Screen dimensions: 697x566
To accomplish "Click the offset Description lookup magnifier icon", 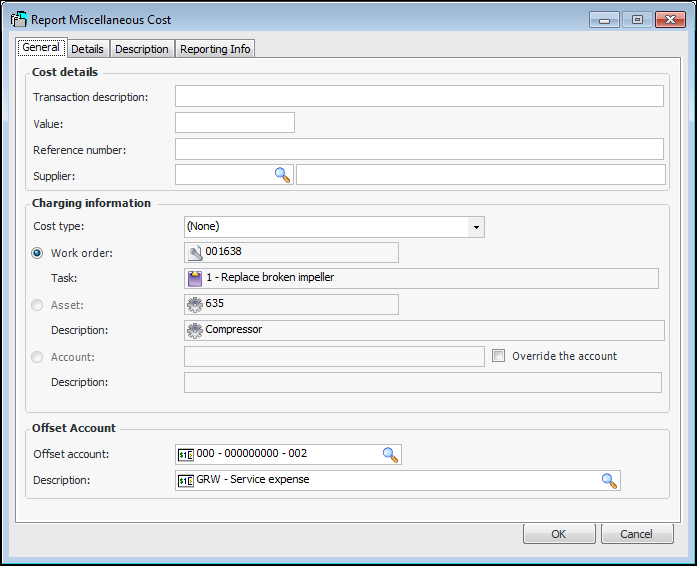I will pos(608,480).
